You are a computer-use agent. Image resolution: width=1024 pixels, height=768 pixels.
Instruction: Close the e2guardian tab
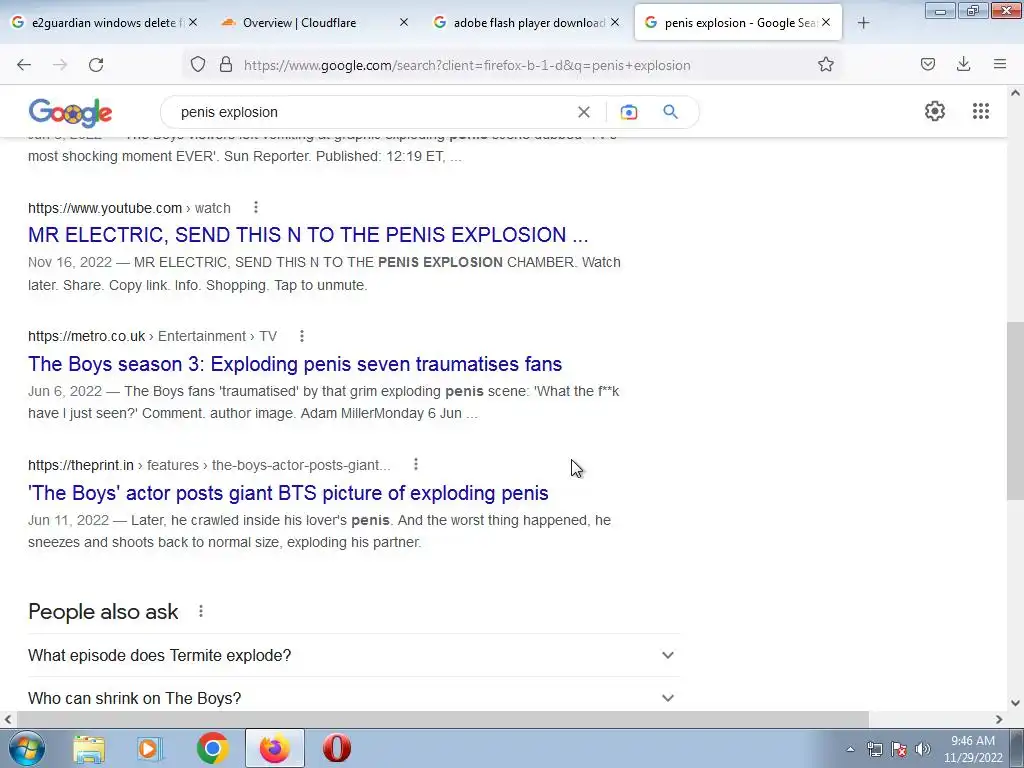click(x=193, y=22)
